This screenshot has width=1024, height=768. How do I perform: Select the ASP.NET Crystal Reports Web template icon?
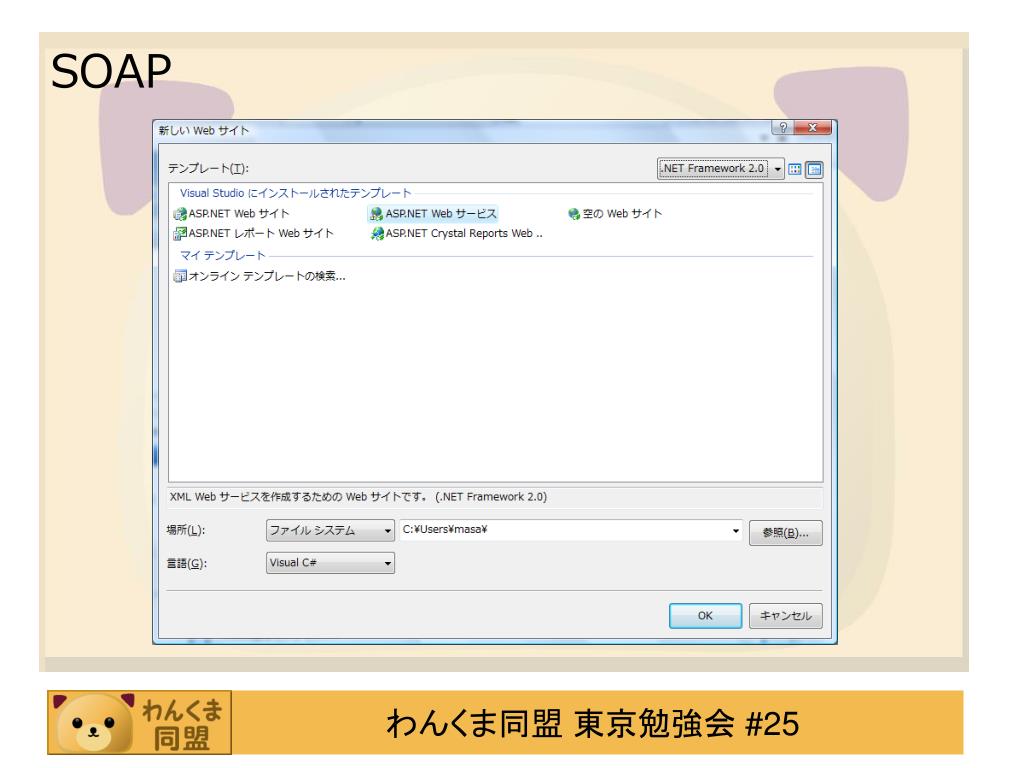tap(377, 234)
